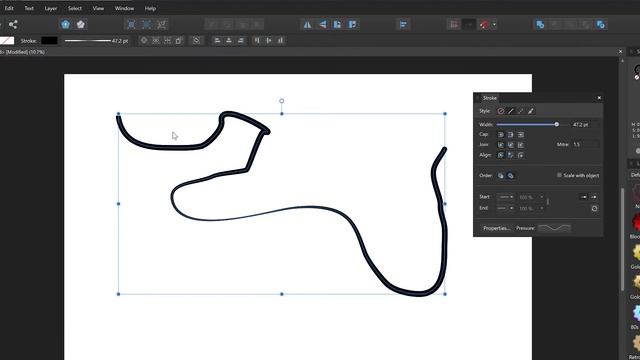Click the Properties... button
Image resolution: width=640 pixels, height=360 pixels.
(496, 228)
